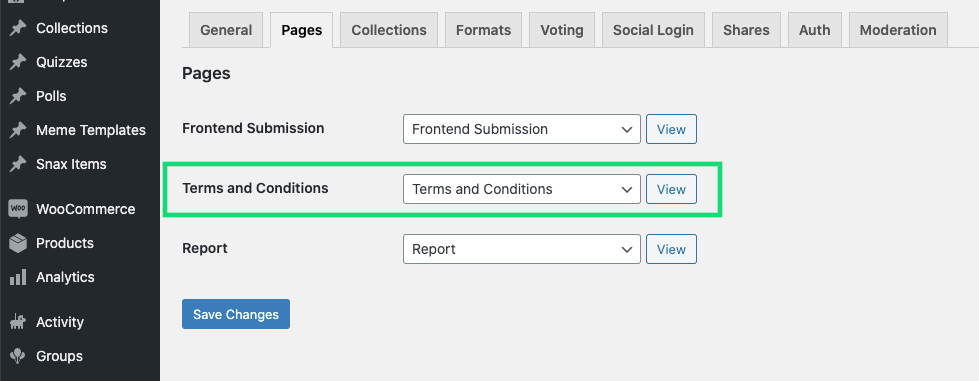Click the Save Changes button
This screenshot has width=979, height=381.
tap(236, 314)
